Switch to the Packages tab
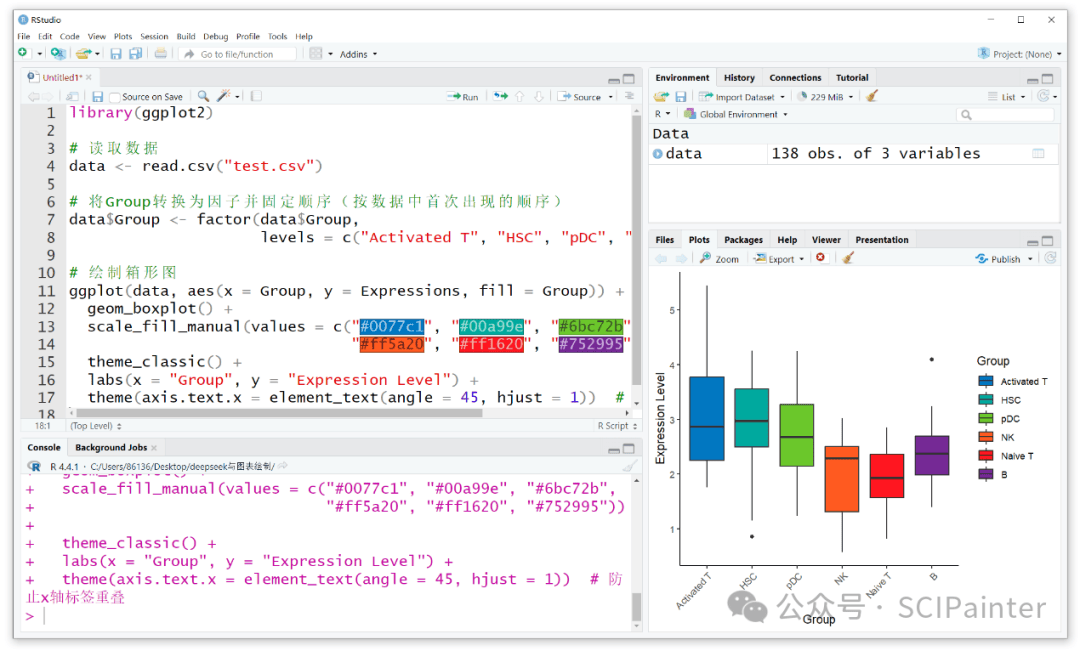This screenshot has width=1080, height=651. (743, 240)
